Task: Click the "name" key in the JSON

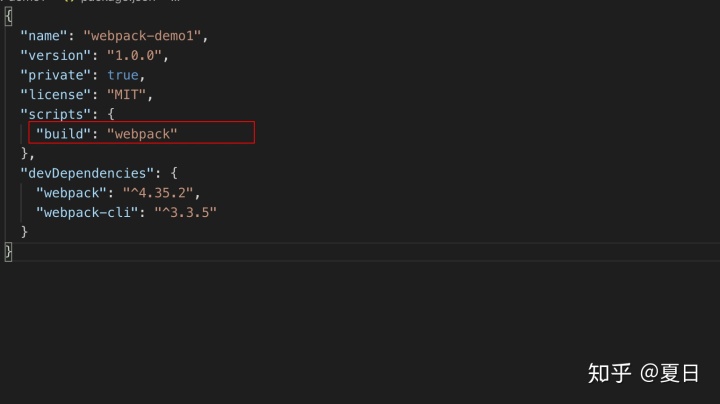Action: tap(44, 36)
